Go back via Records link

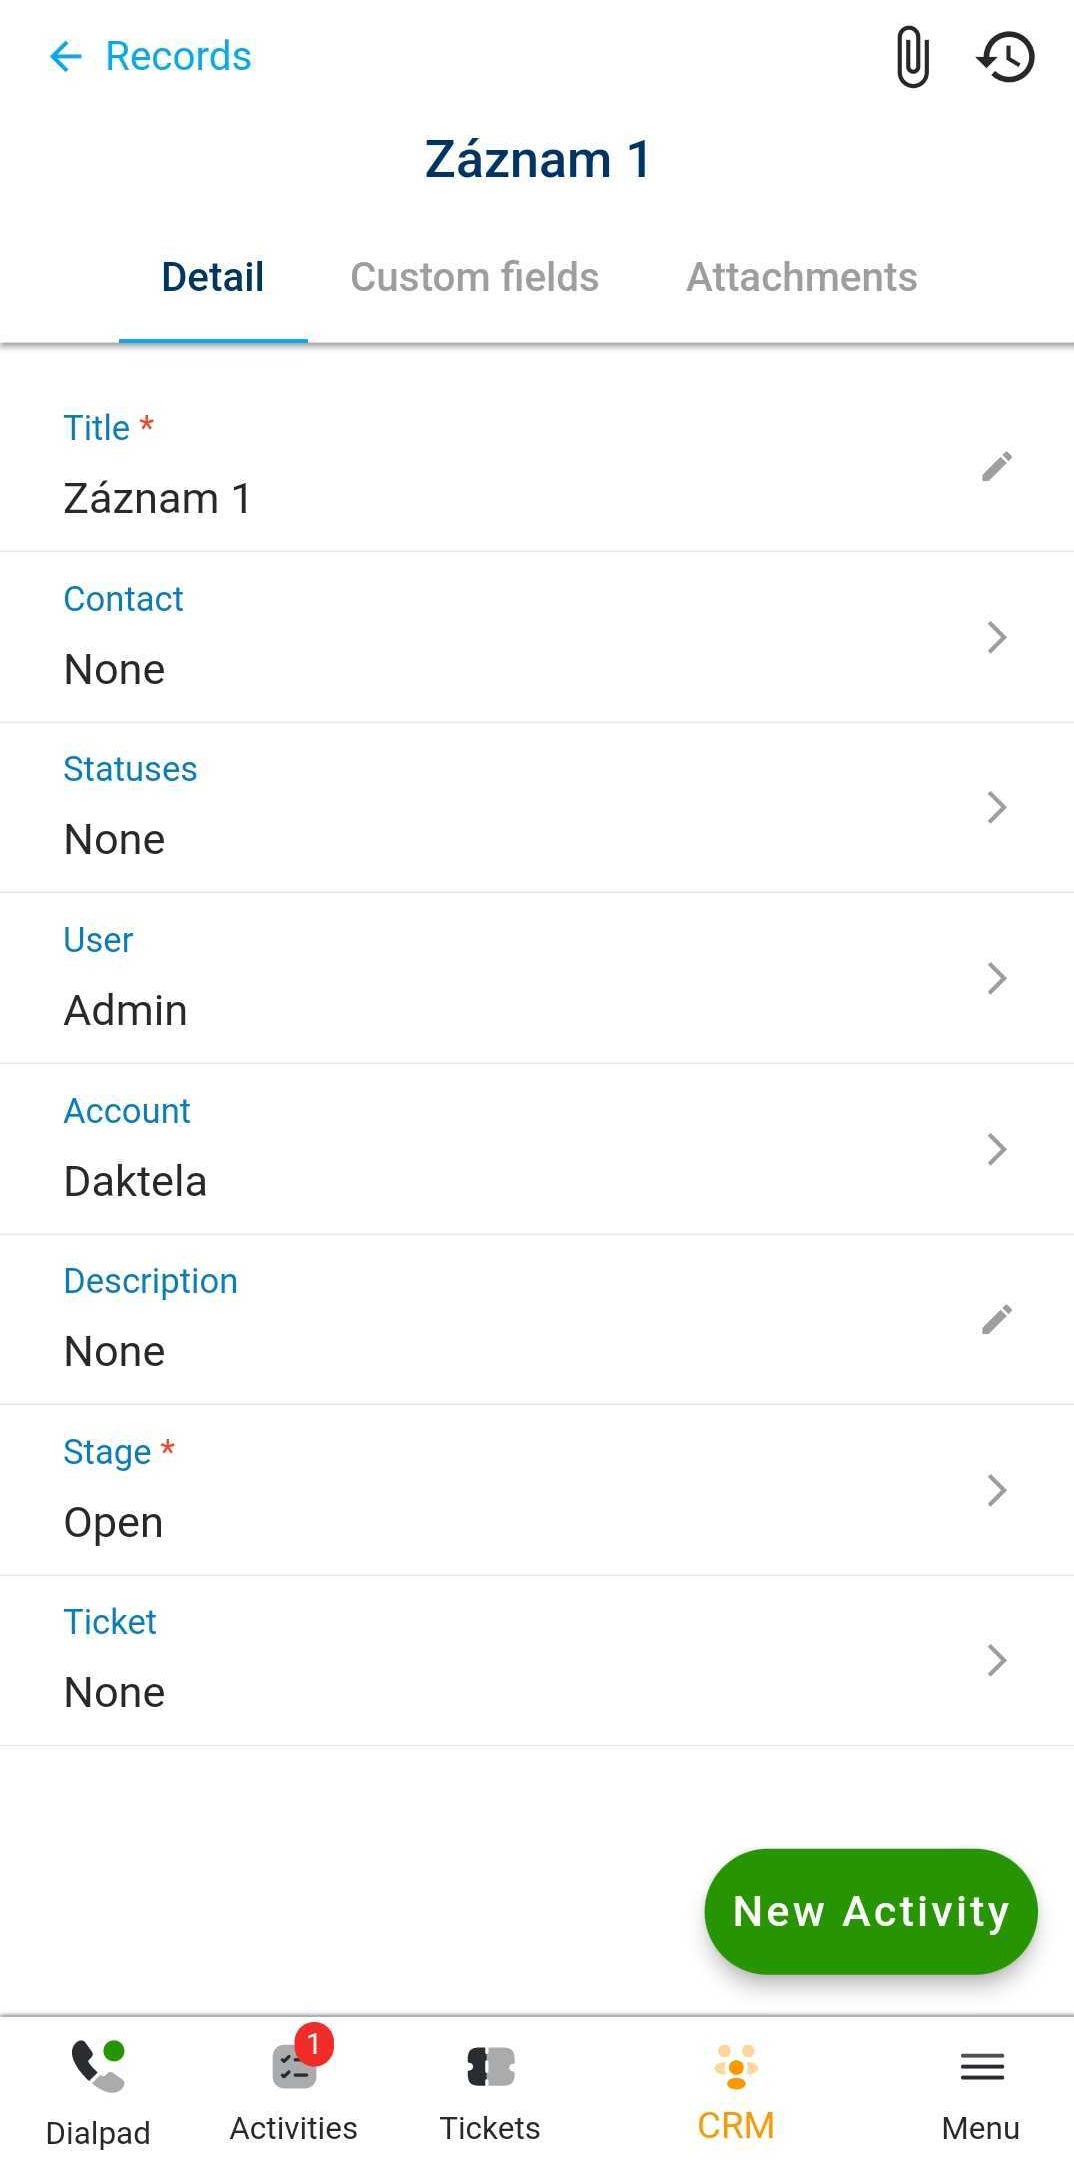178,57
